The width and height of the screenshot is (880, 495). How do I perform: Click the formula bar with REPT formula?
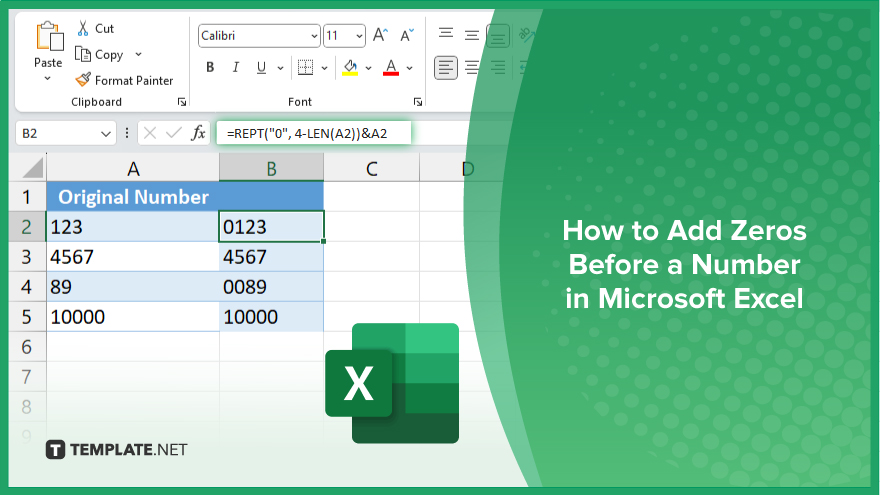click(x=314, y=134)
